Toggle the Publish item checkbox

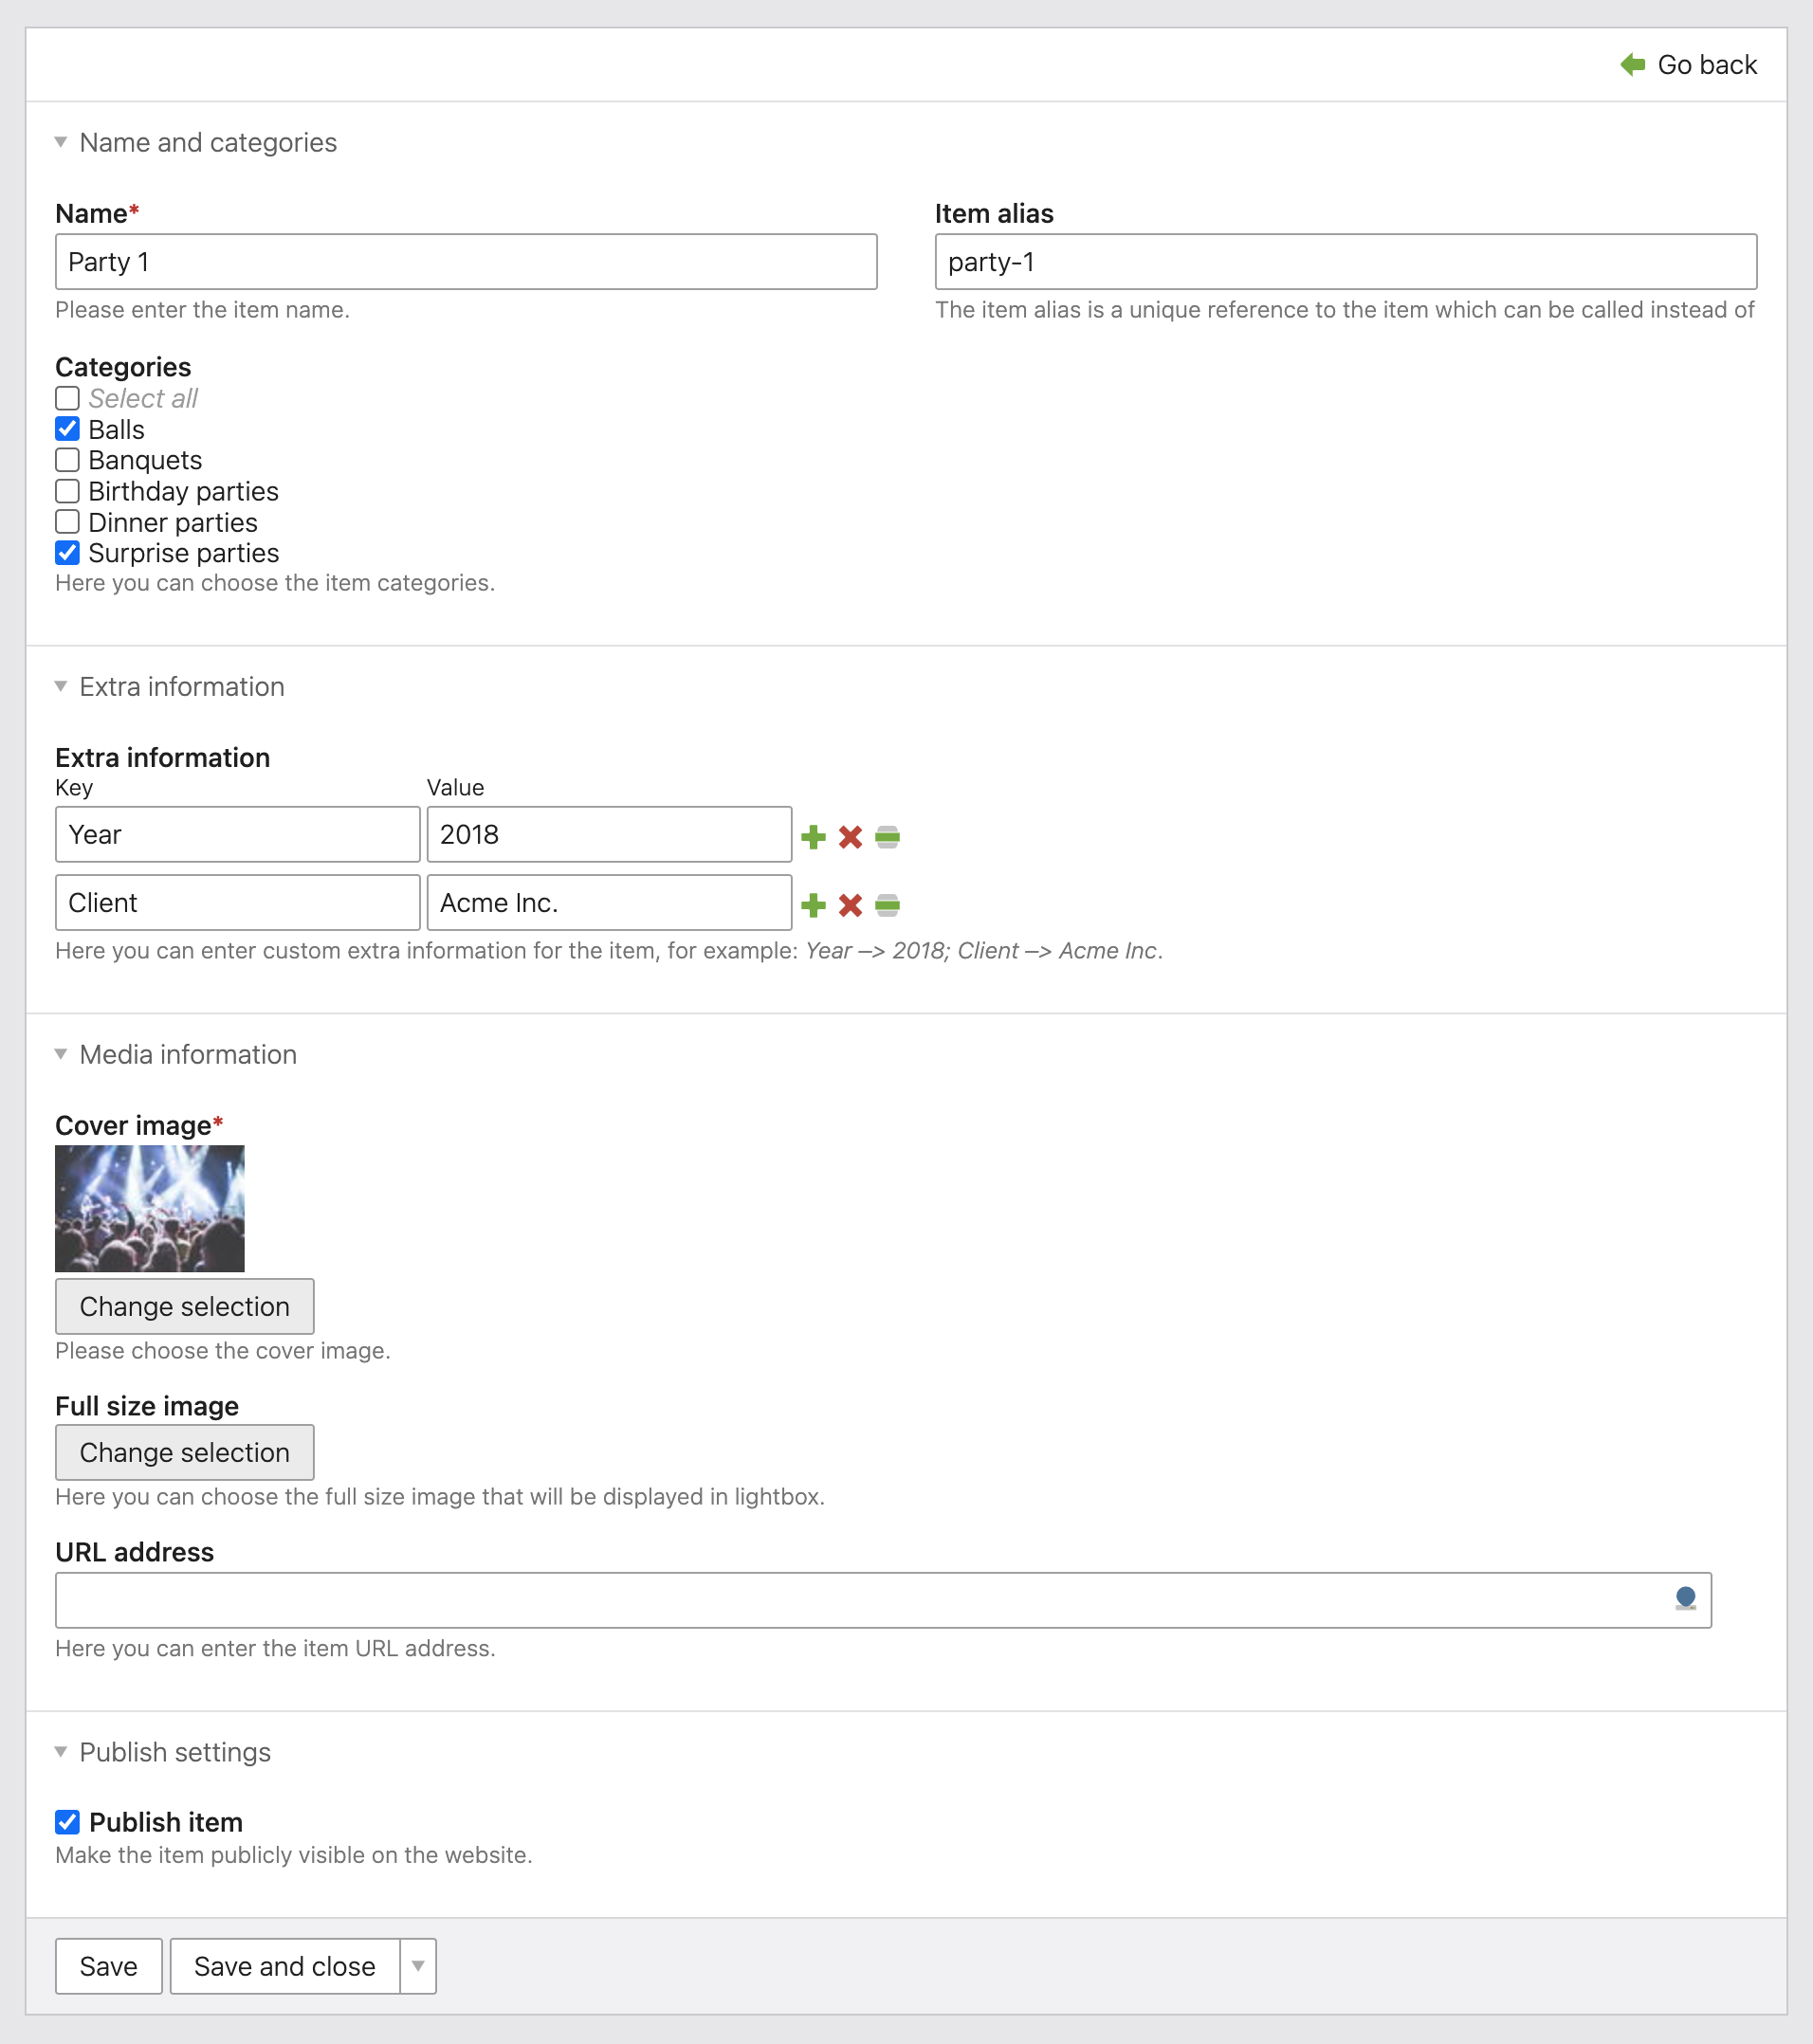tap(67, 1822)
